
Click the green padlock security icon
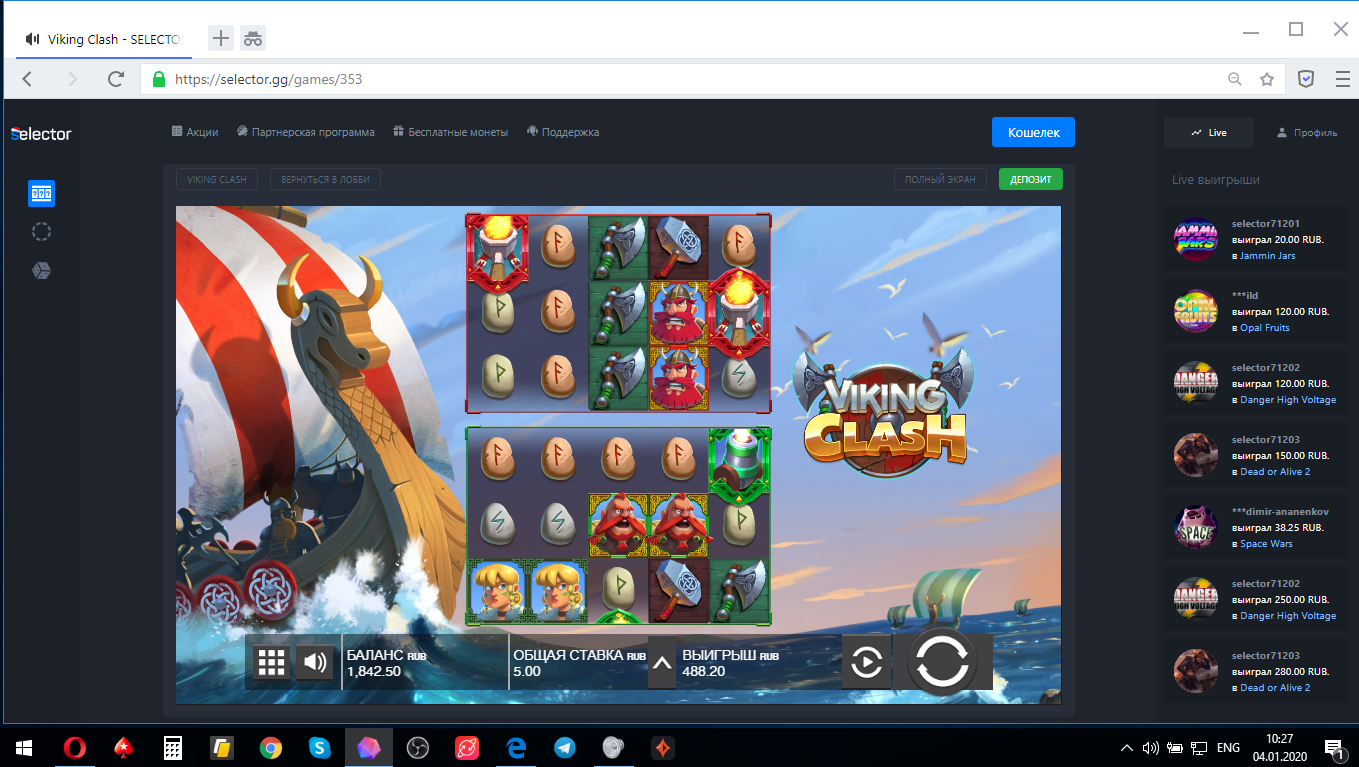[158, 79]
